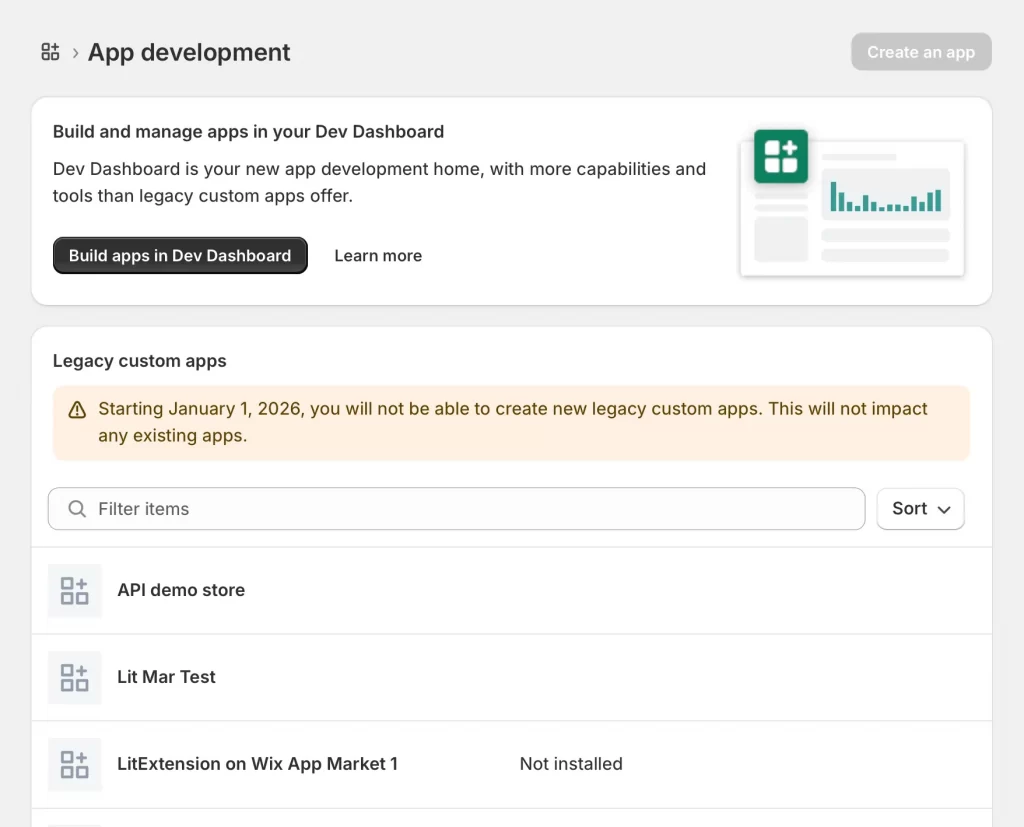Click the warning triangle in the notice banner
This screenshot has height=827, width=1024.
(77, 409)
